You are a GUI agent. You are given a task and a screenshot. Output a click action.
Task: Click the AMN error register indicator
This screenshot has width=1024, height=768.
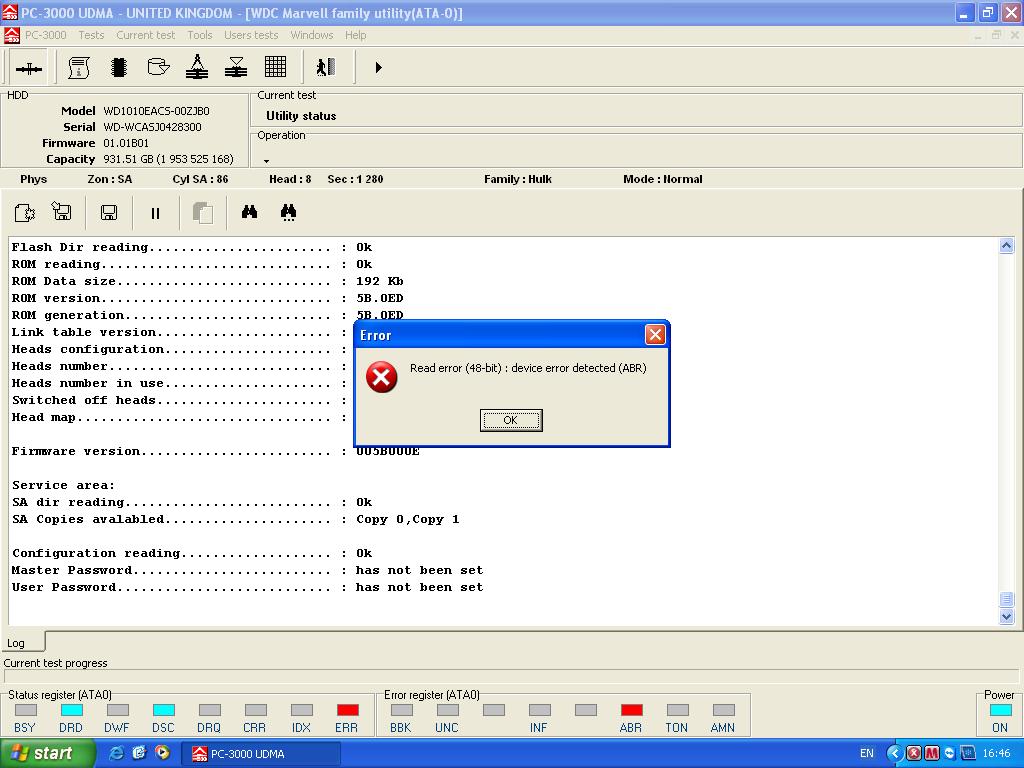tap(724, 710)
